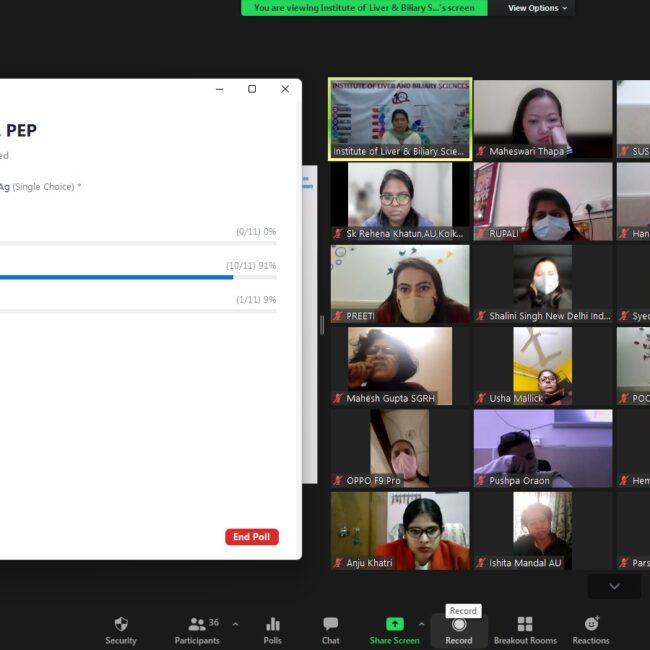
Task: Click the red End Poll button
Action: coord(252,537)
